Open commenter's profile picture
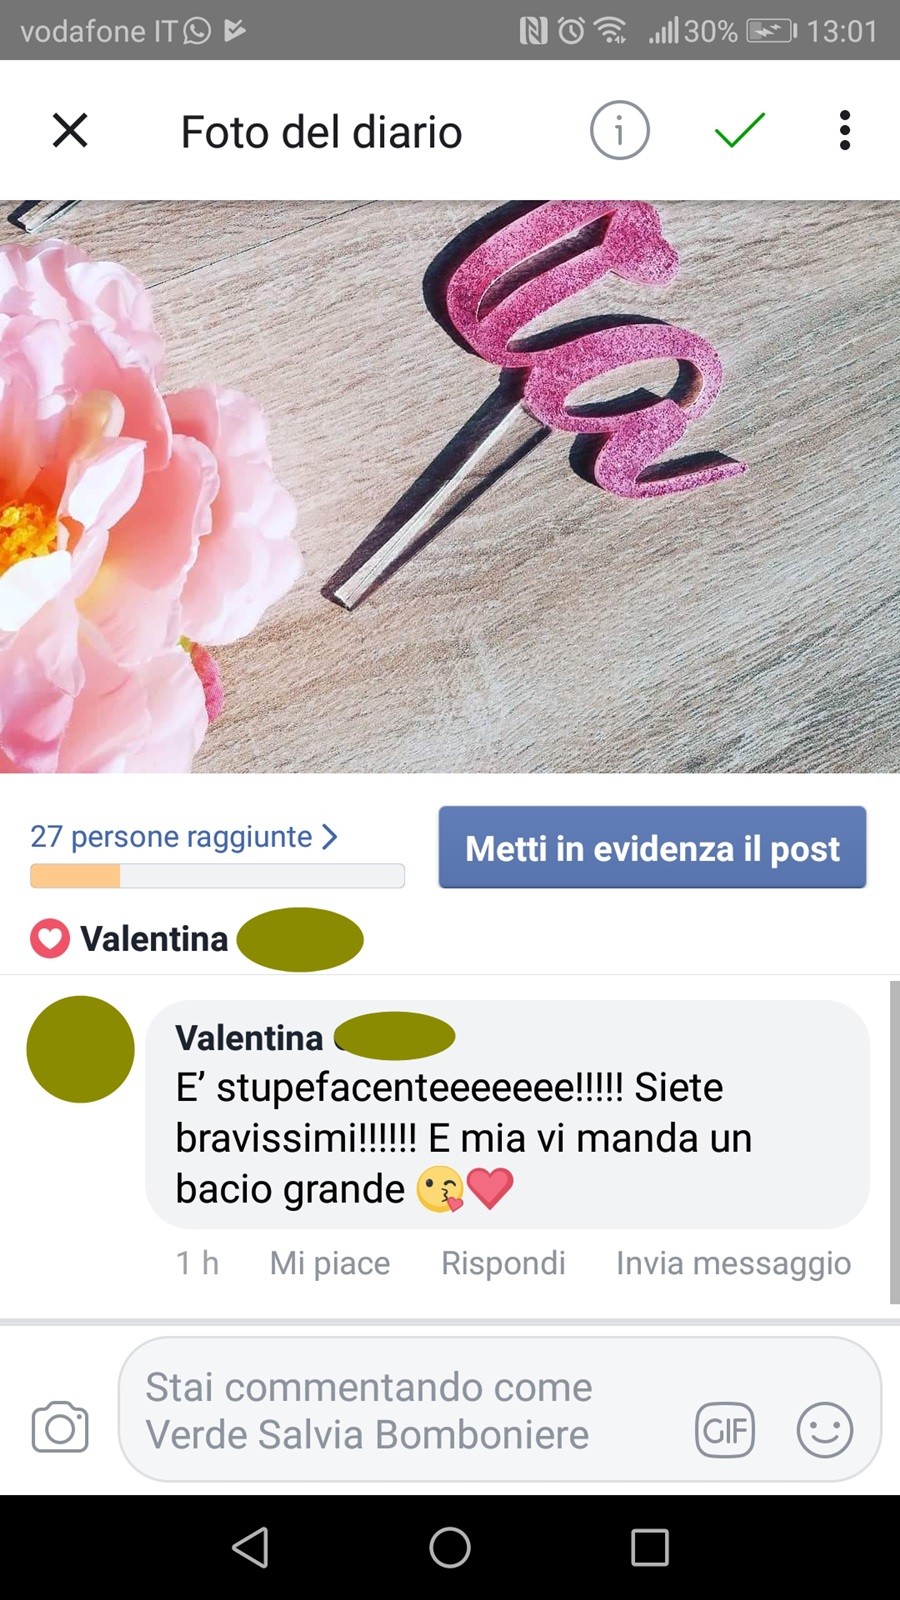Image resolution: width=900 pixels, height=1600 pixels. (80, 1049)
